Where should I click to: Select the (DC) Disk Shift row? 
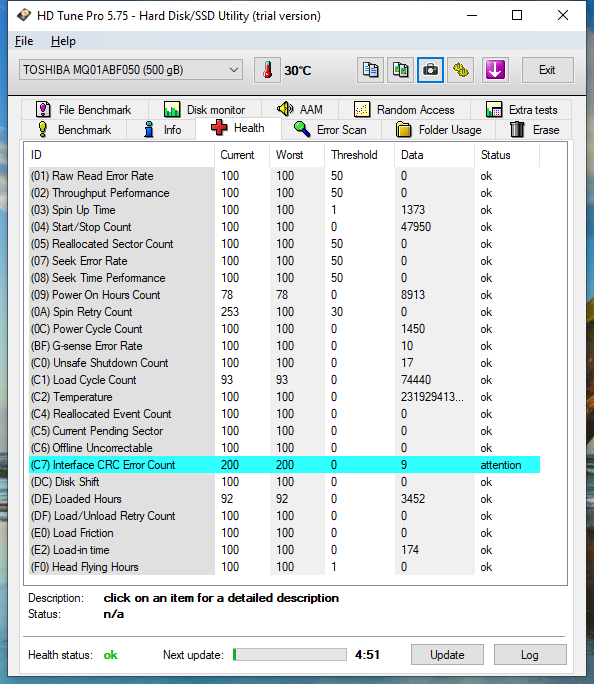284,482
